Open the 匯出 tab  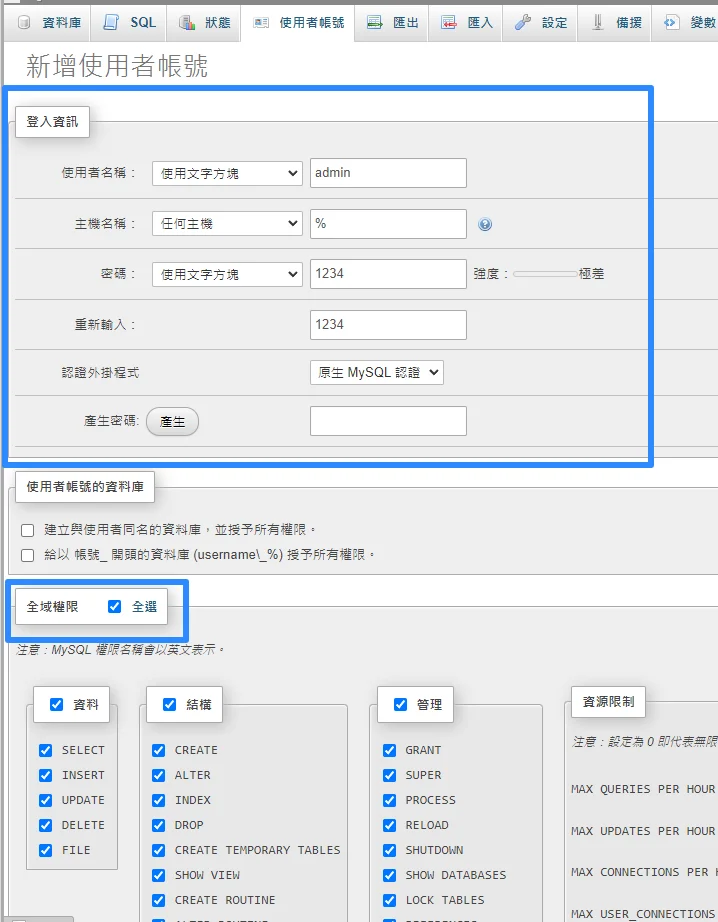(x=392, y=23)
